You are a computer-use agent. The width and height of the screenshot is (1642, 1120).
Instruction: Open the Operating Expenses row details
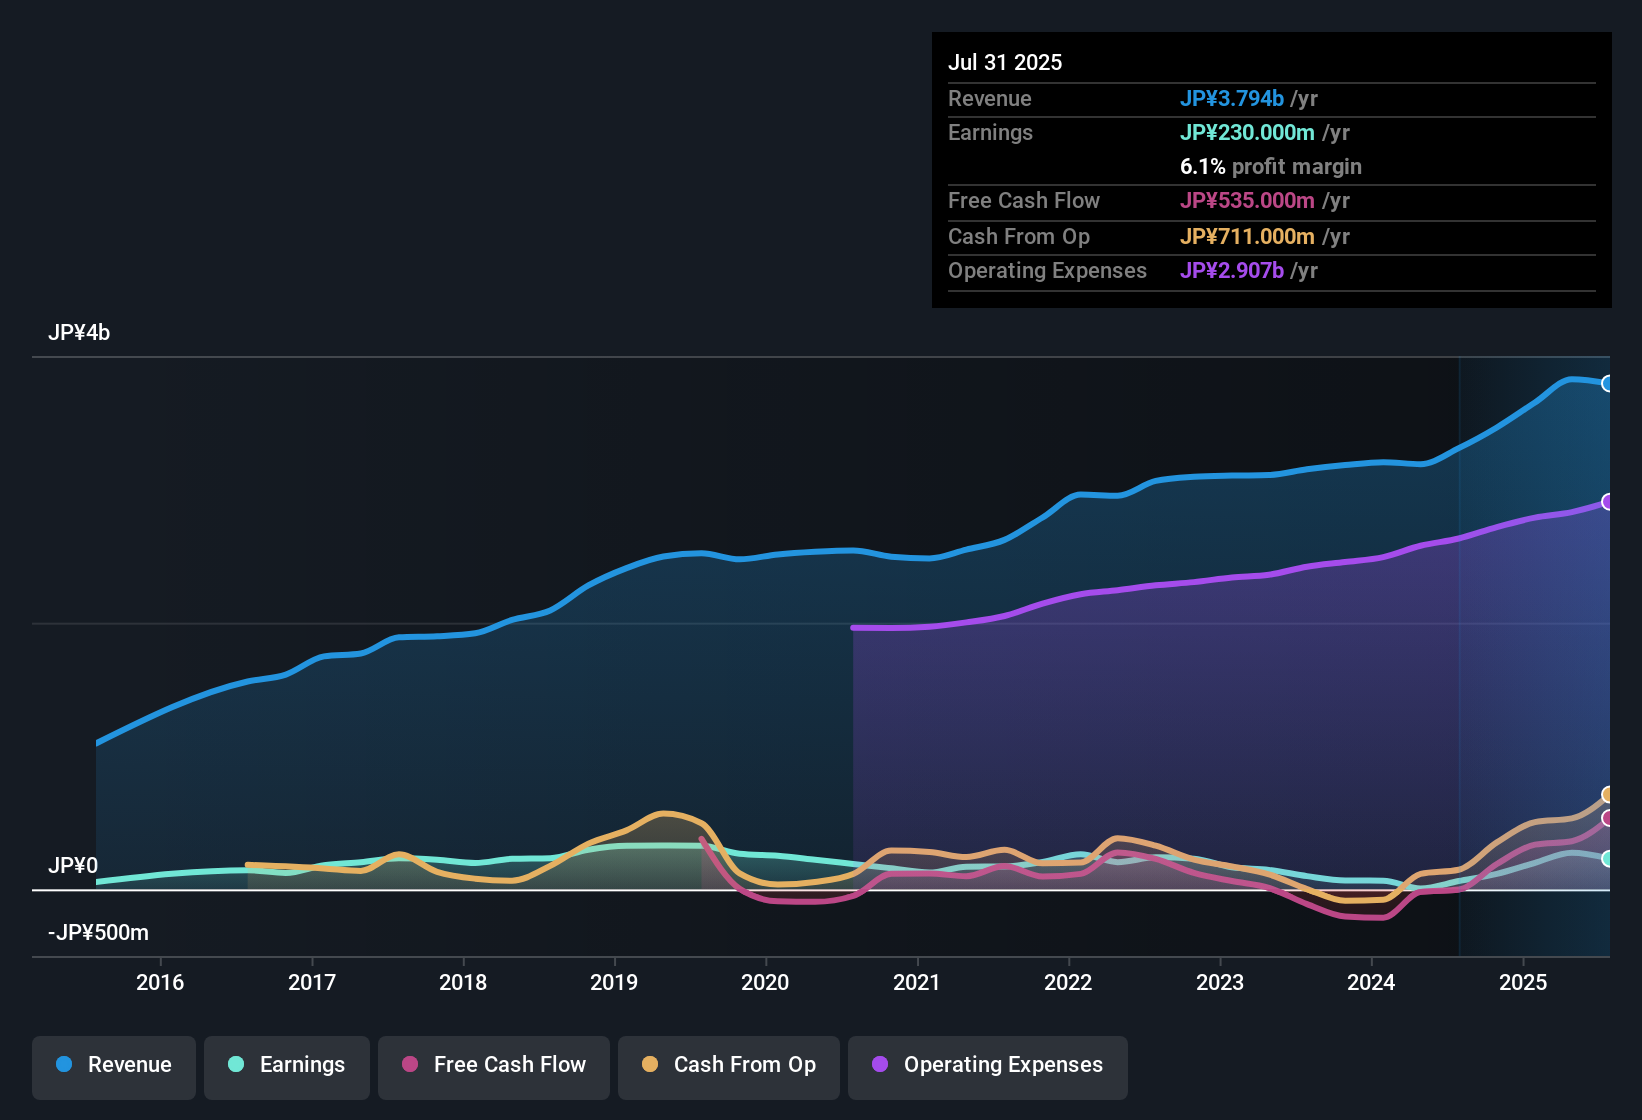[1047, 271]
